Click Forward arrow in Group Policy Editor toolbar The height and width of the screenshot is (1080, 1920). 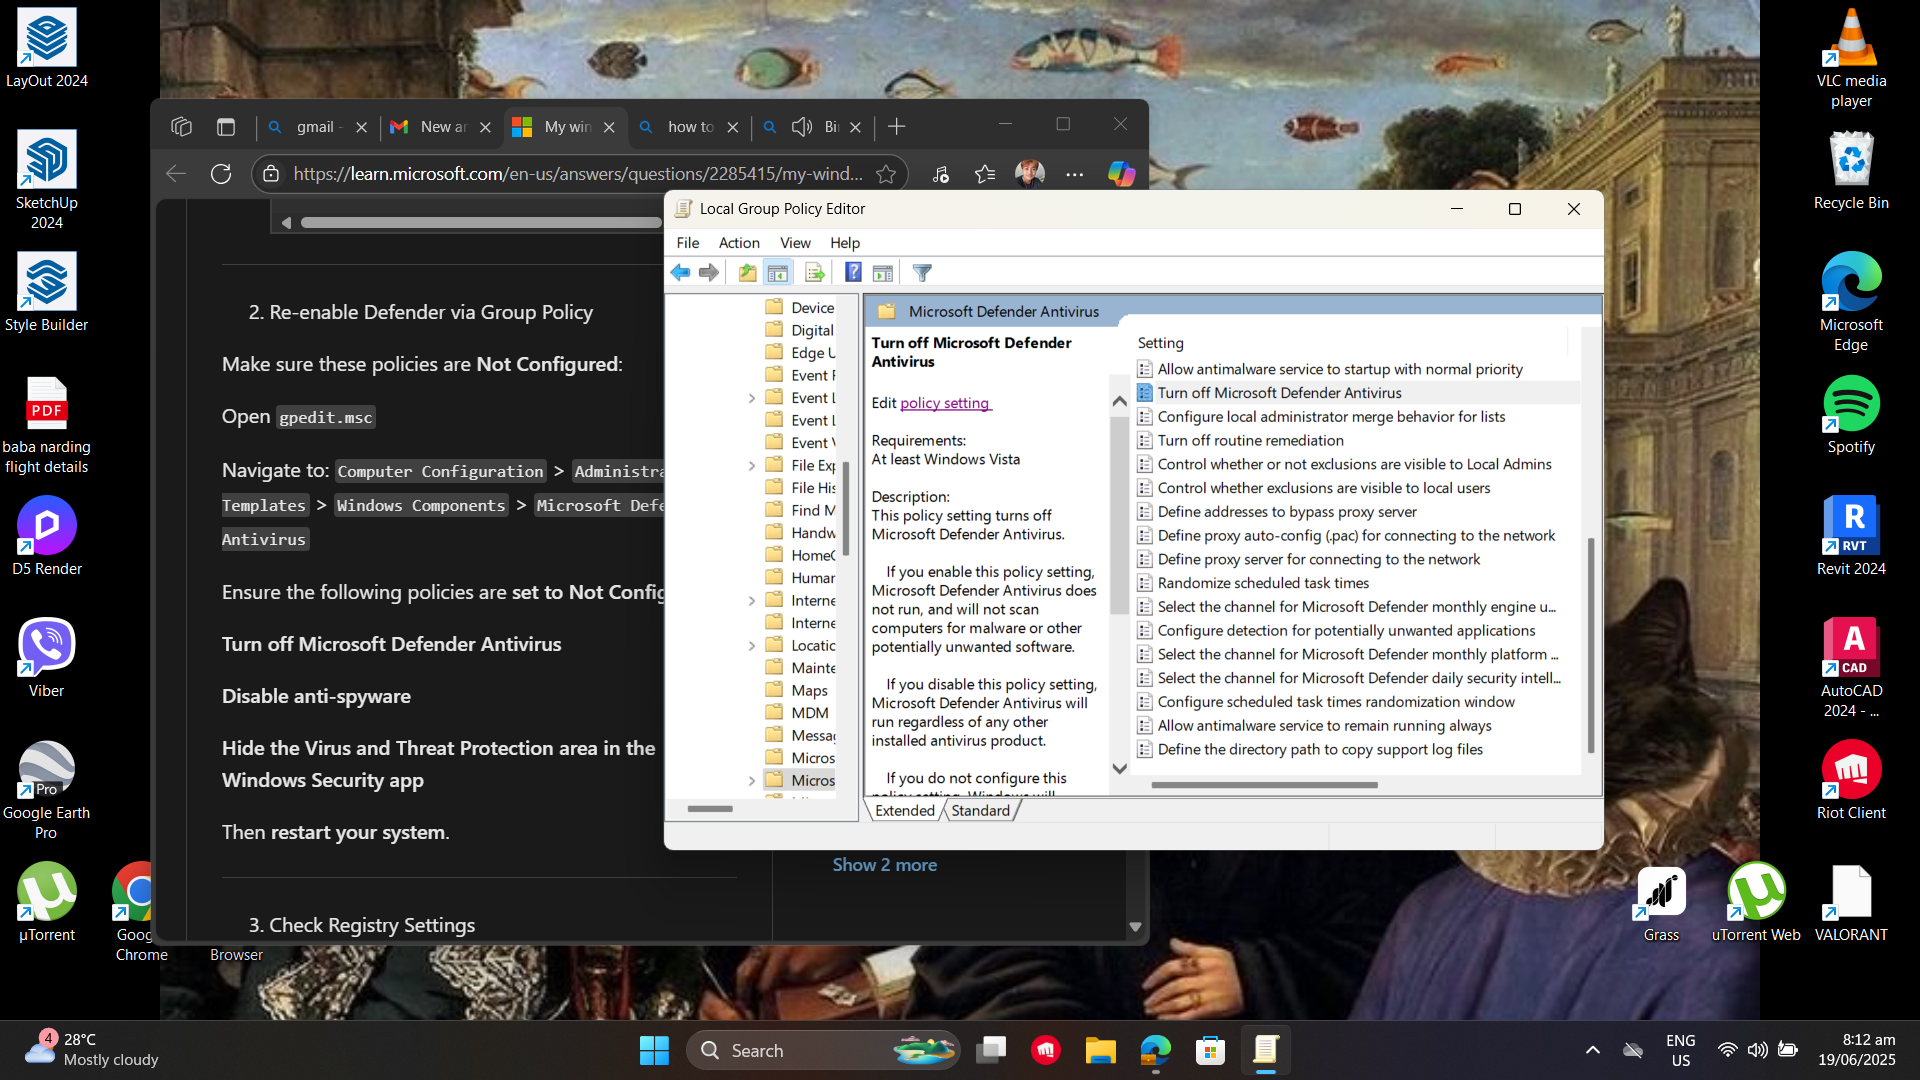click(x=709, y=272)
